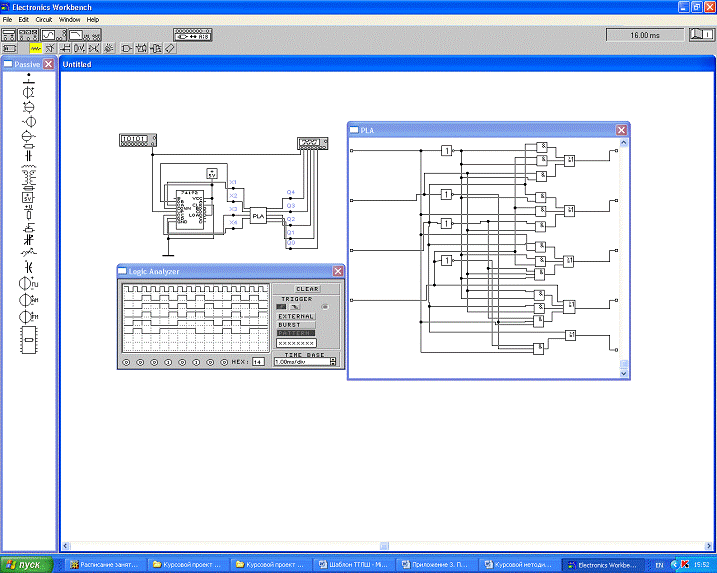Click the chip package icon in Passive panel
This screenshot has width=717, height=573.
tap(28, 341)
